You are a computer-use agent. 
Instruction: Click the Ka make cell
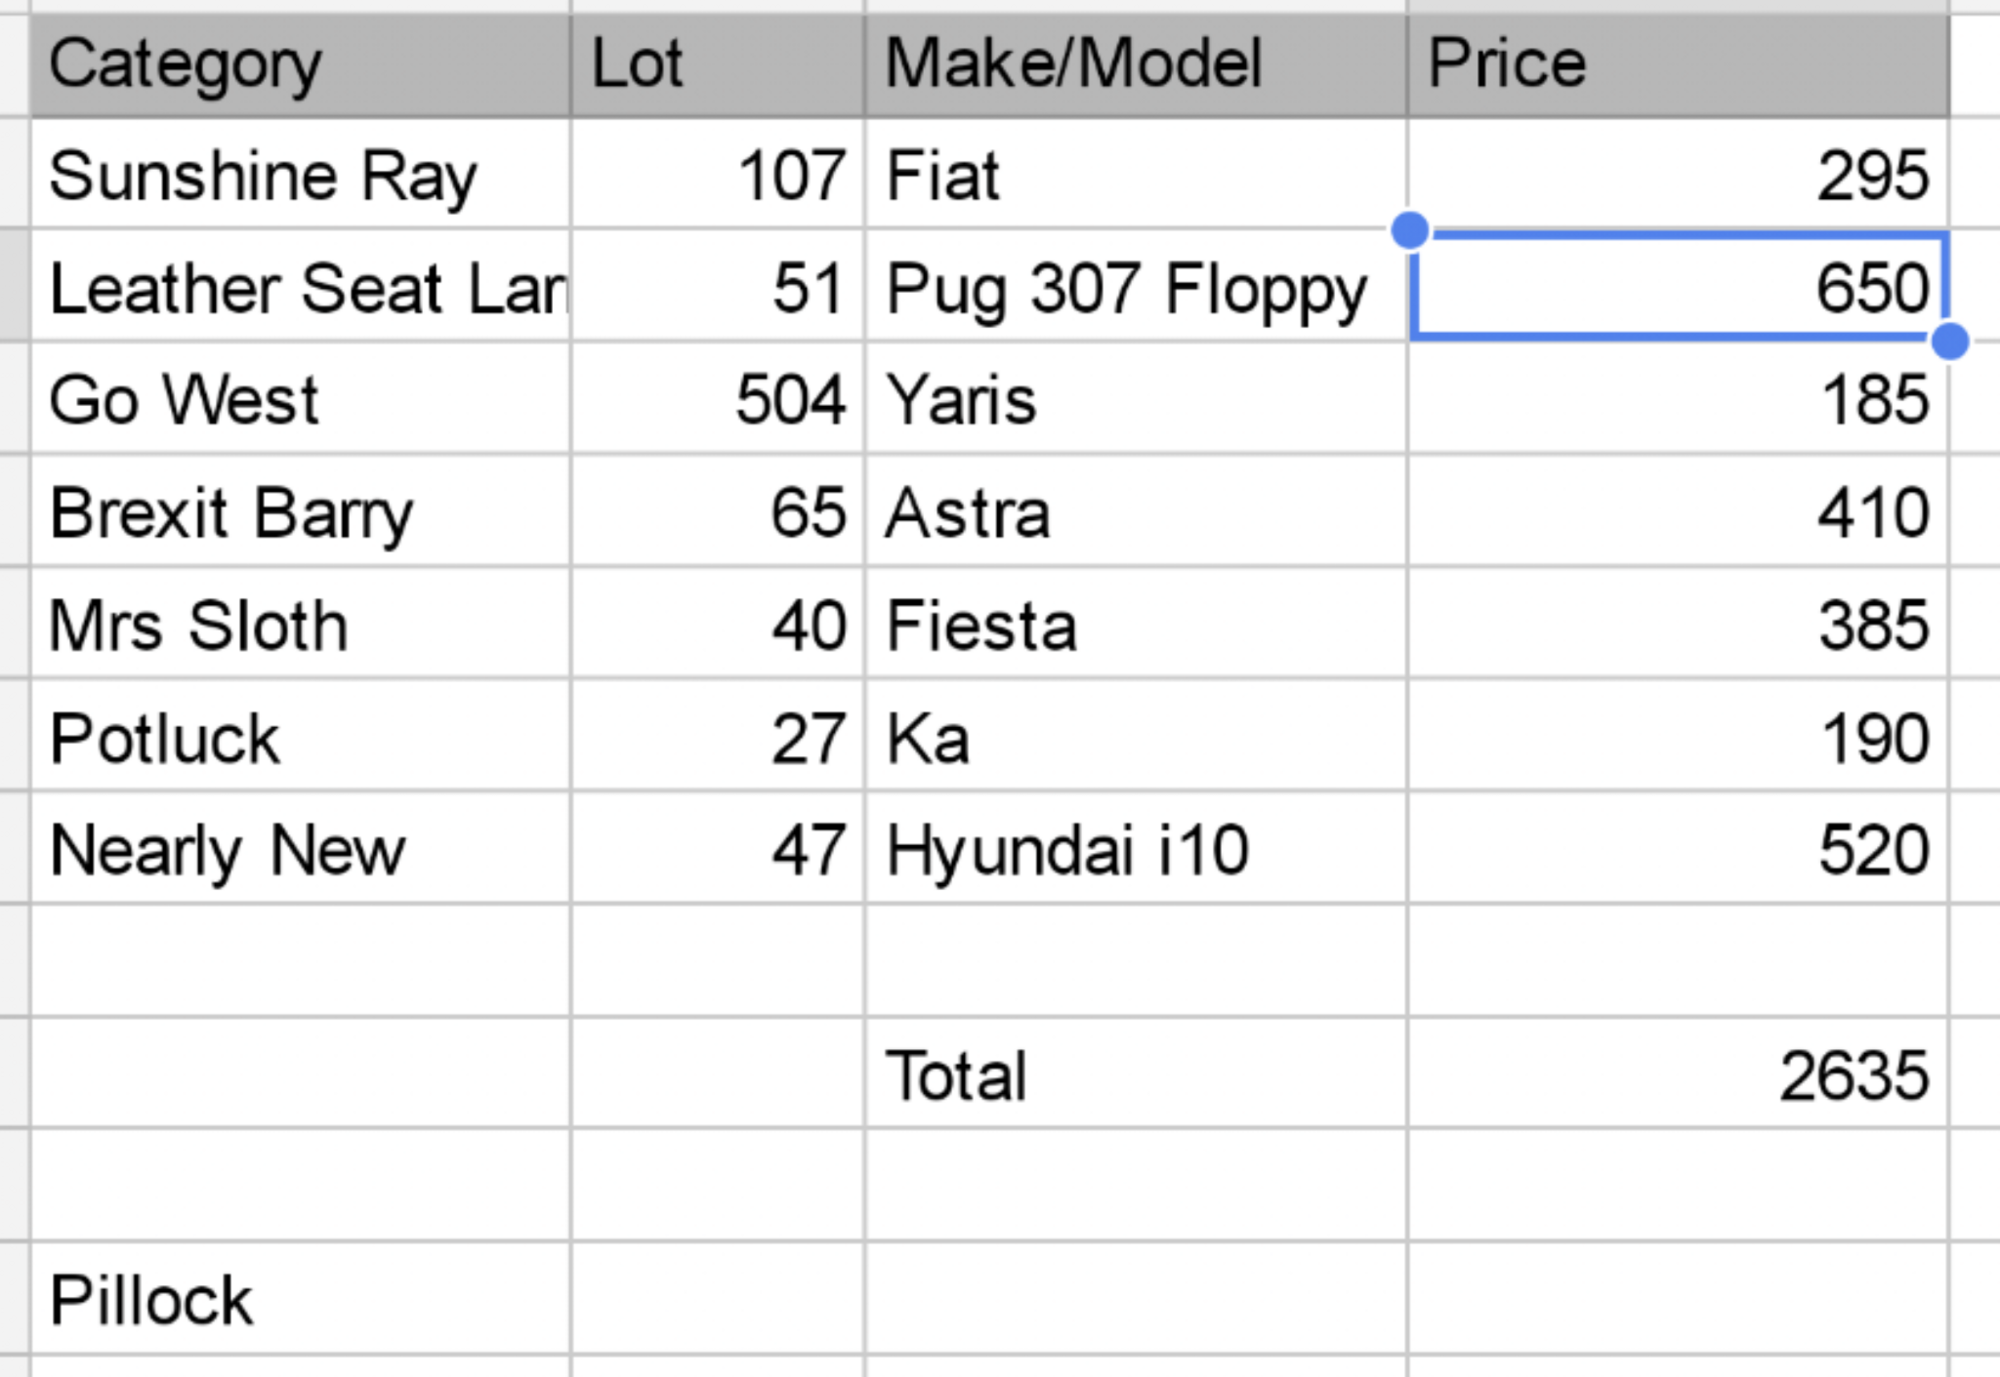pyautogui.click(x=1136, y=737)
